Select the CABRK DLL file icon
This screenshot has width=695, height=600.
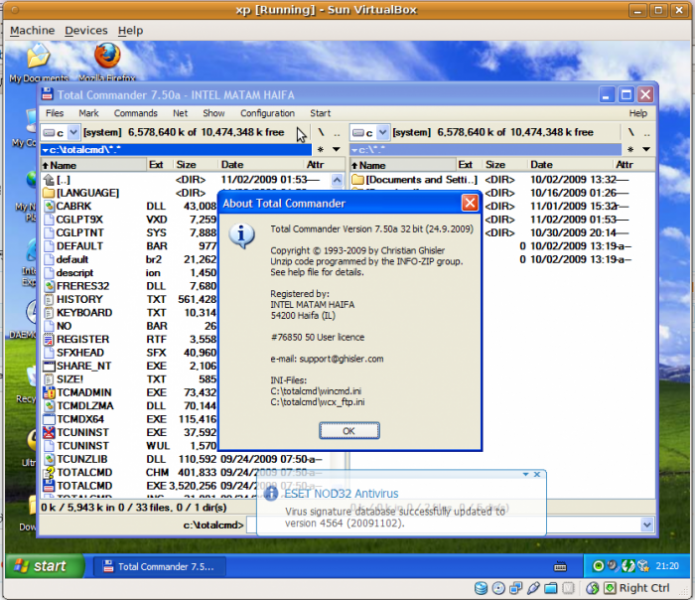[49, 206]
